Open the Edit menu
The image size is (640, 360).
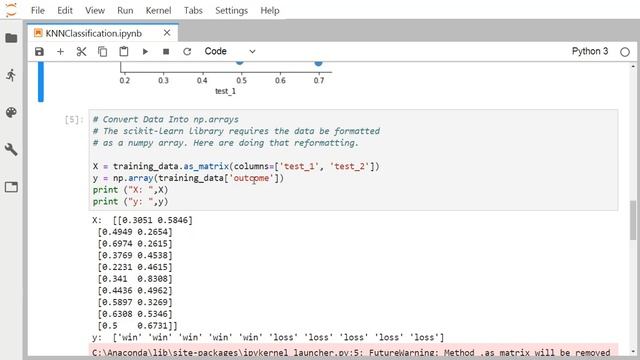point(64,10)
